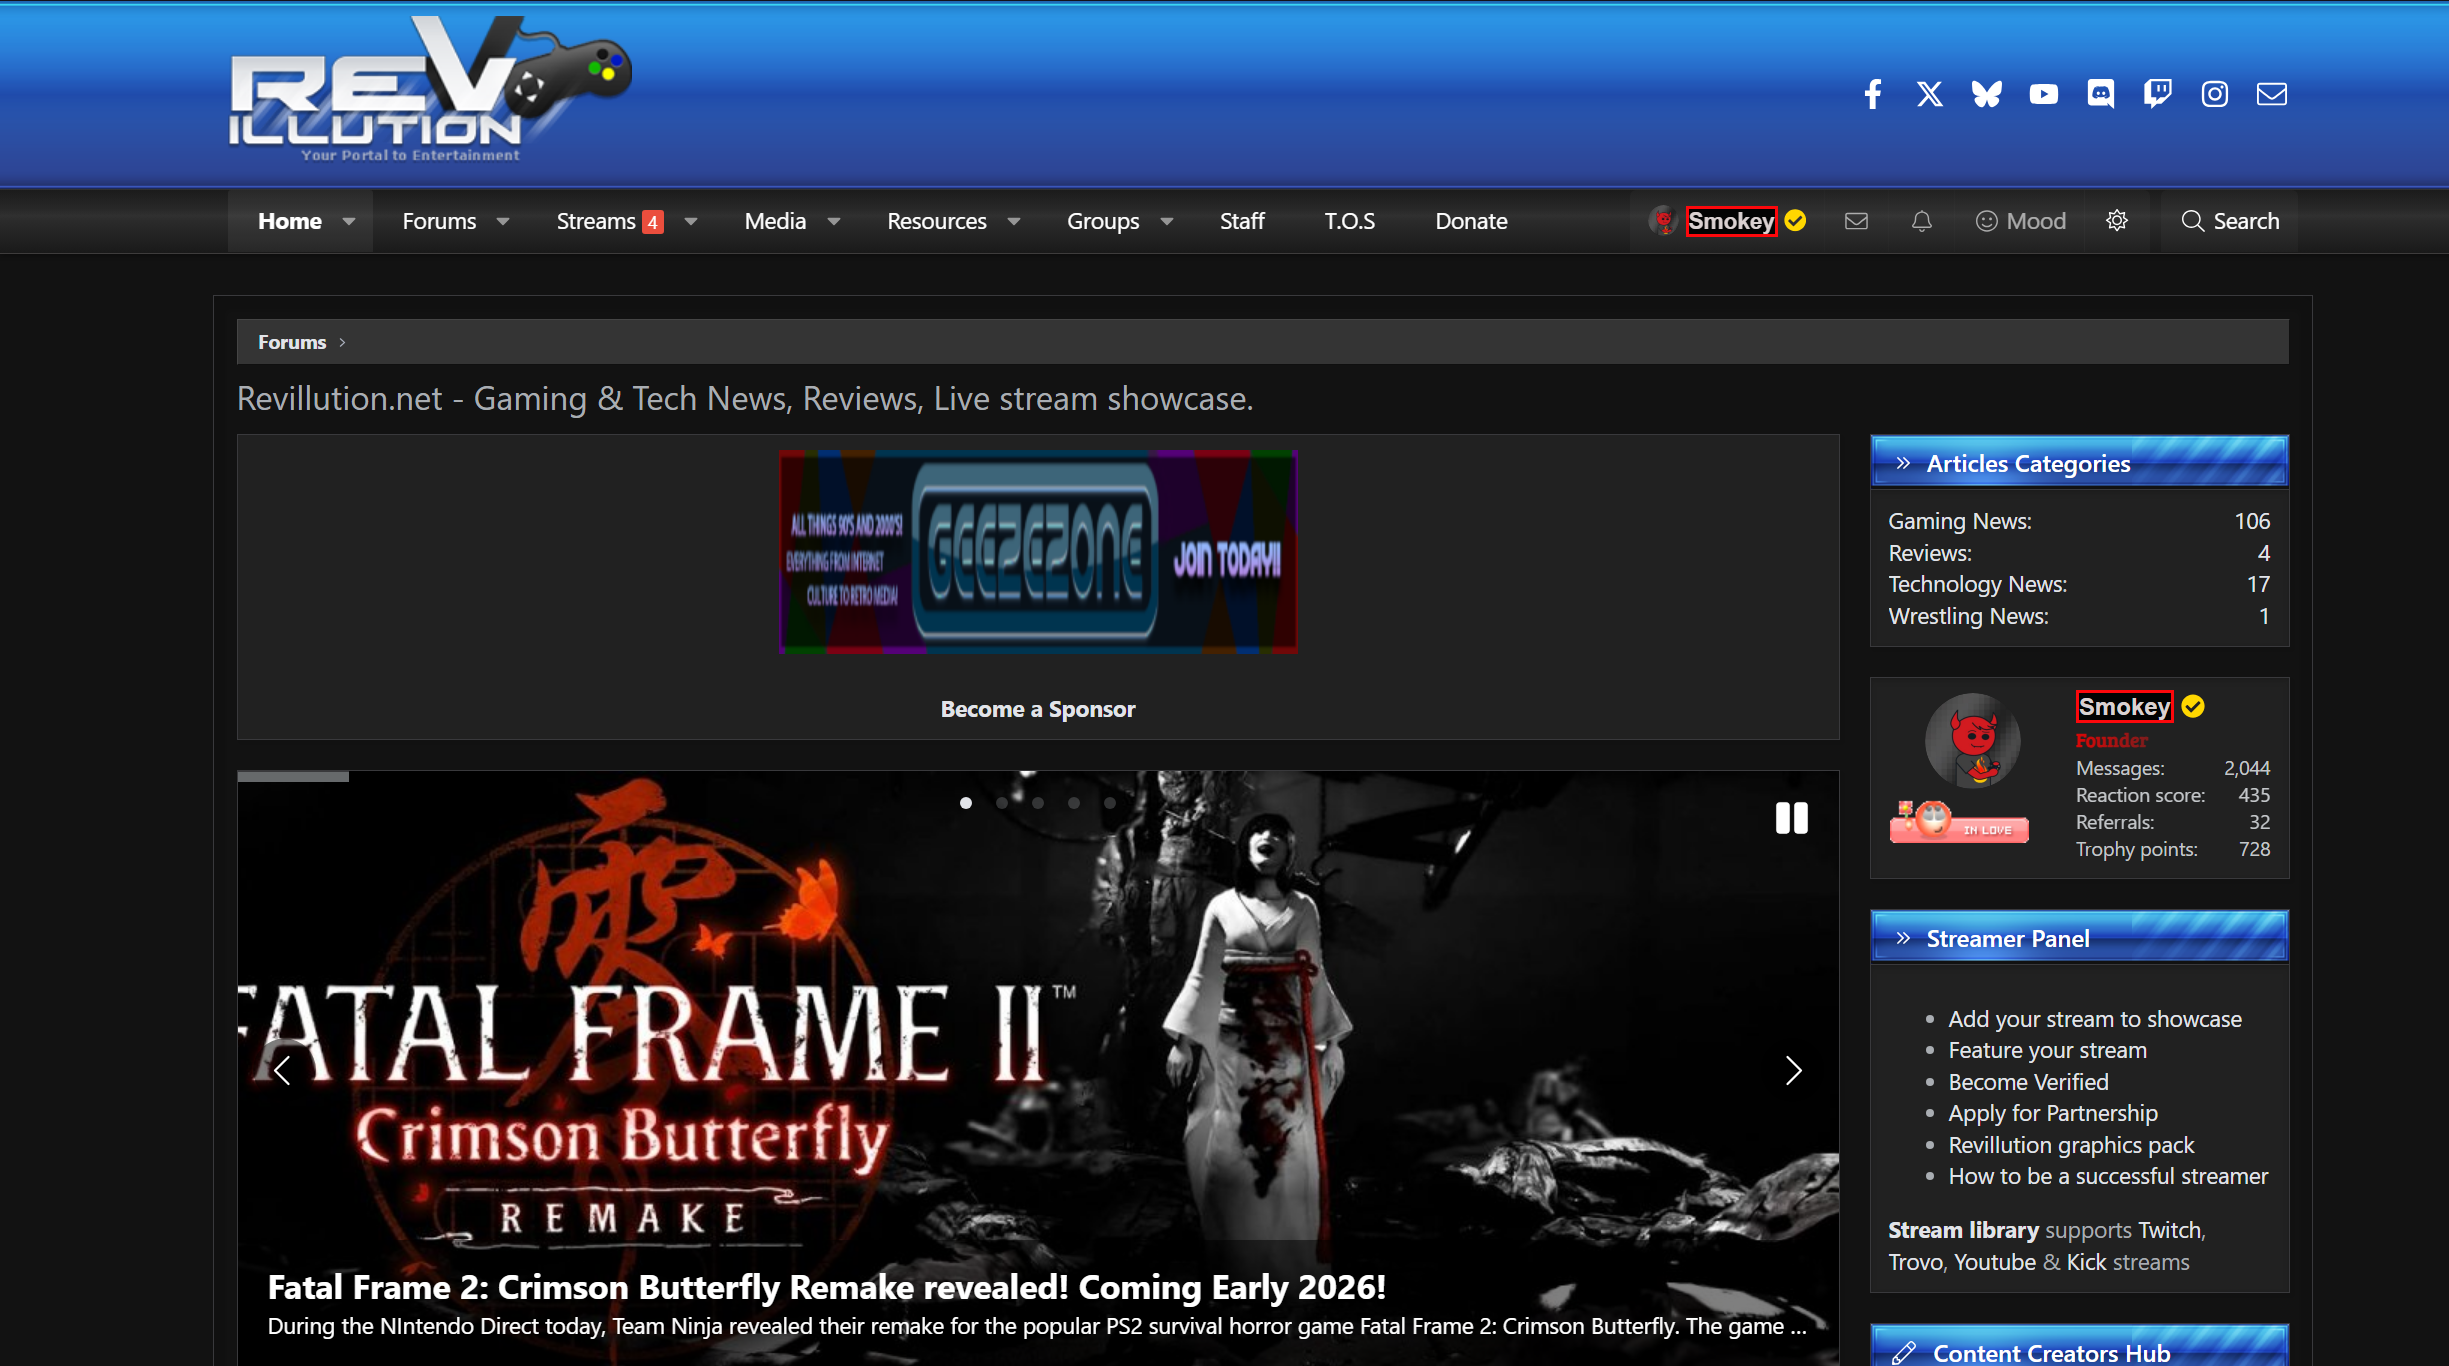Click the Become a Sponsor link
This screenshot has width=2449, height=1366.
pyautogui.click(x=1038, y=709)
